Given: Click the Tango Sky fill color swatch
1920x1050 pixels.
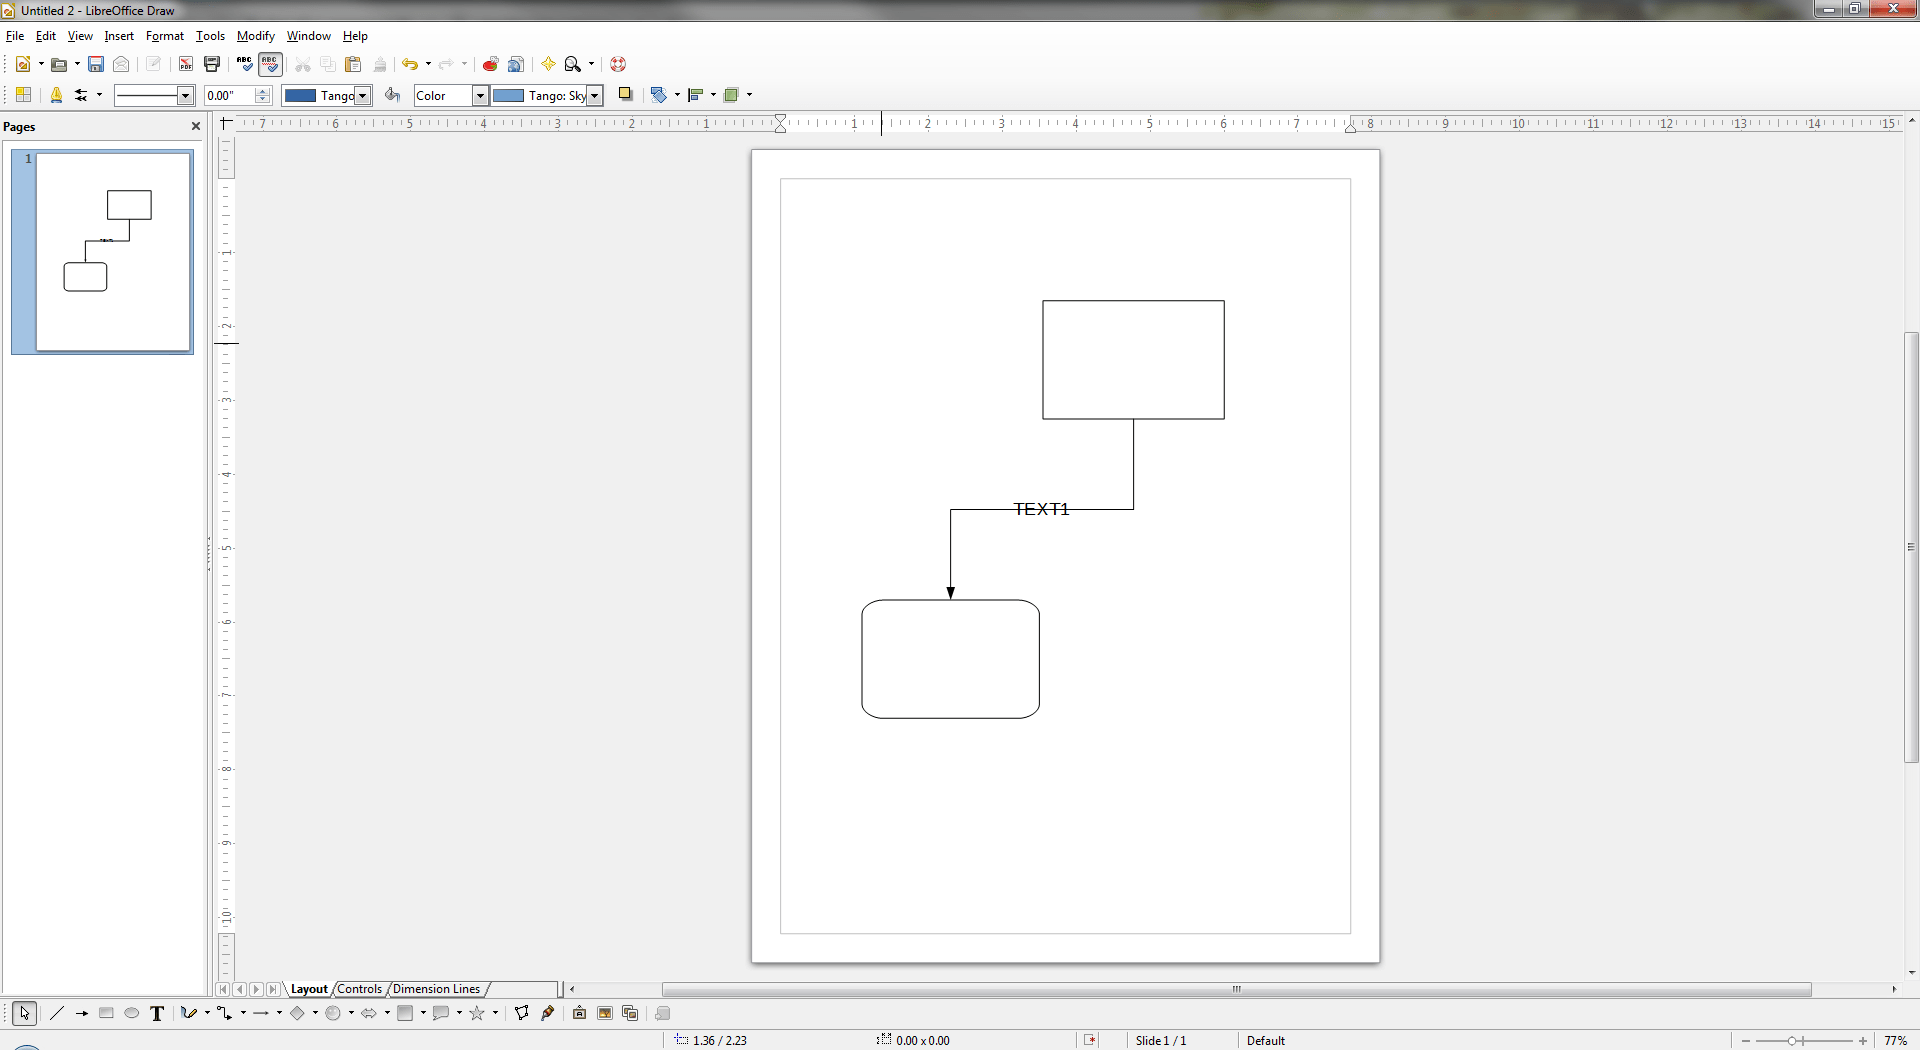Looking at the screenshot, I should coord(509,95).
